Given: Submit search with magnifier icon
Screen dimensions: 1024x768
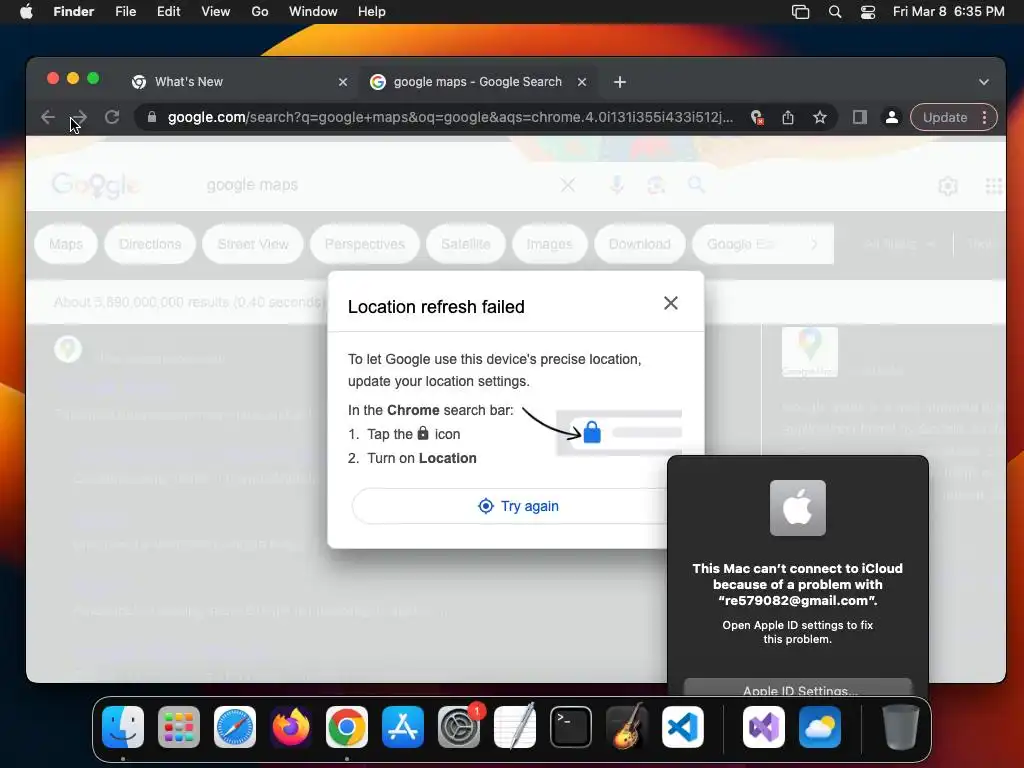Looking at the screenshot, I should point(696,185).
